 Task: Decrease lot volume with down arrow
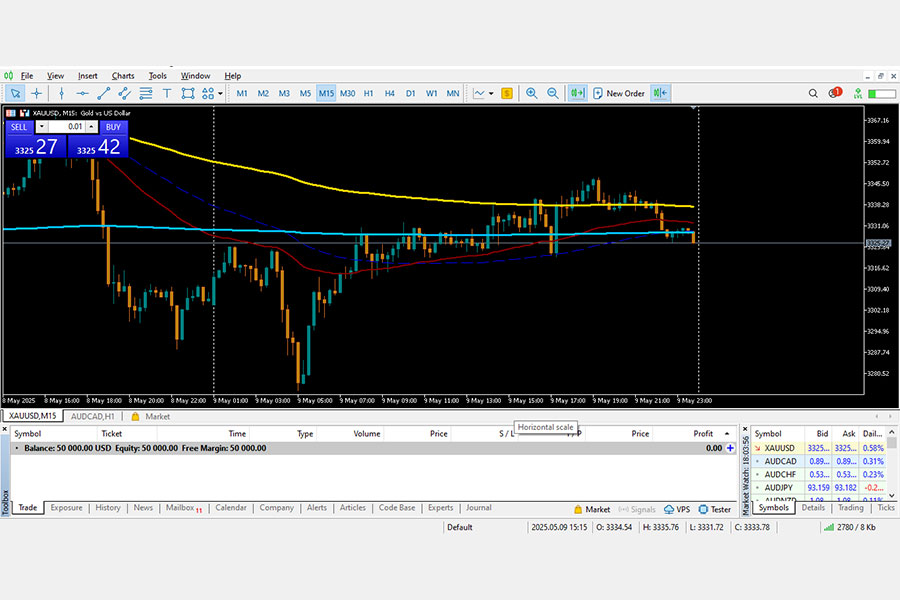click(x=42, y=126)
